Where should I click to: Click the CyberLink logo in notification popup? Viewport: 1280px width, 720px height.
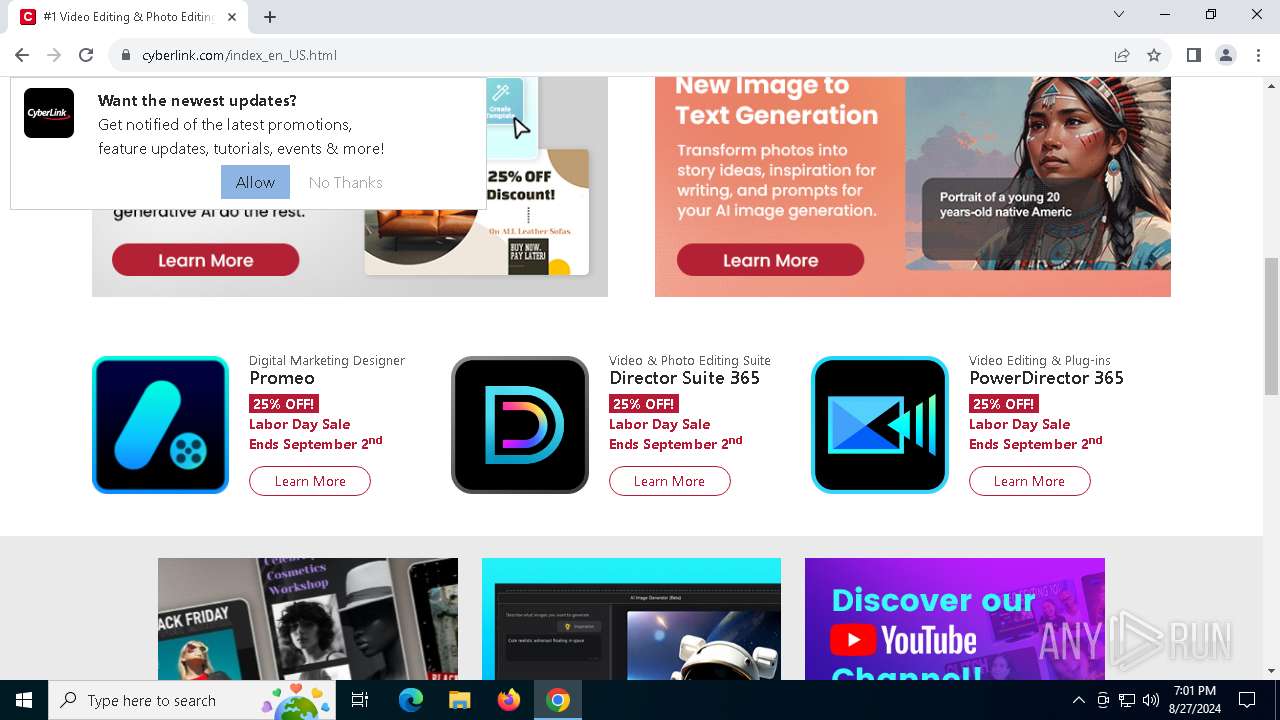click(x=49, y=113)
